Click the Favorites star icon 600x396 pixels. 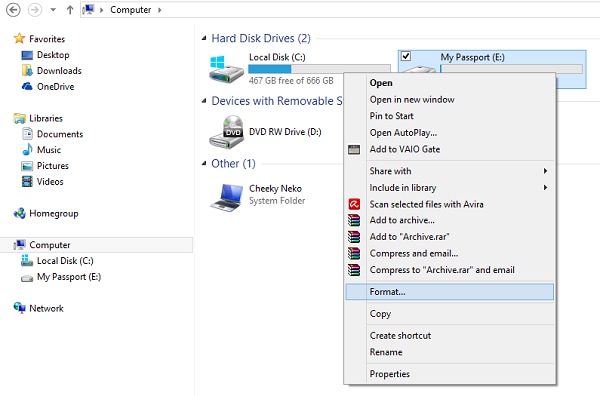point(19,39)
